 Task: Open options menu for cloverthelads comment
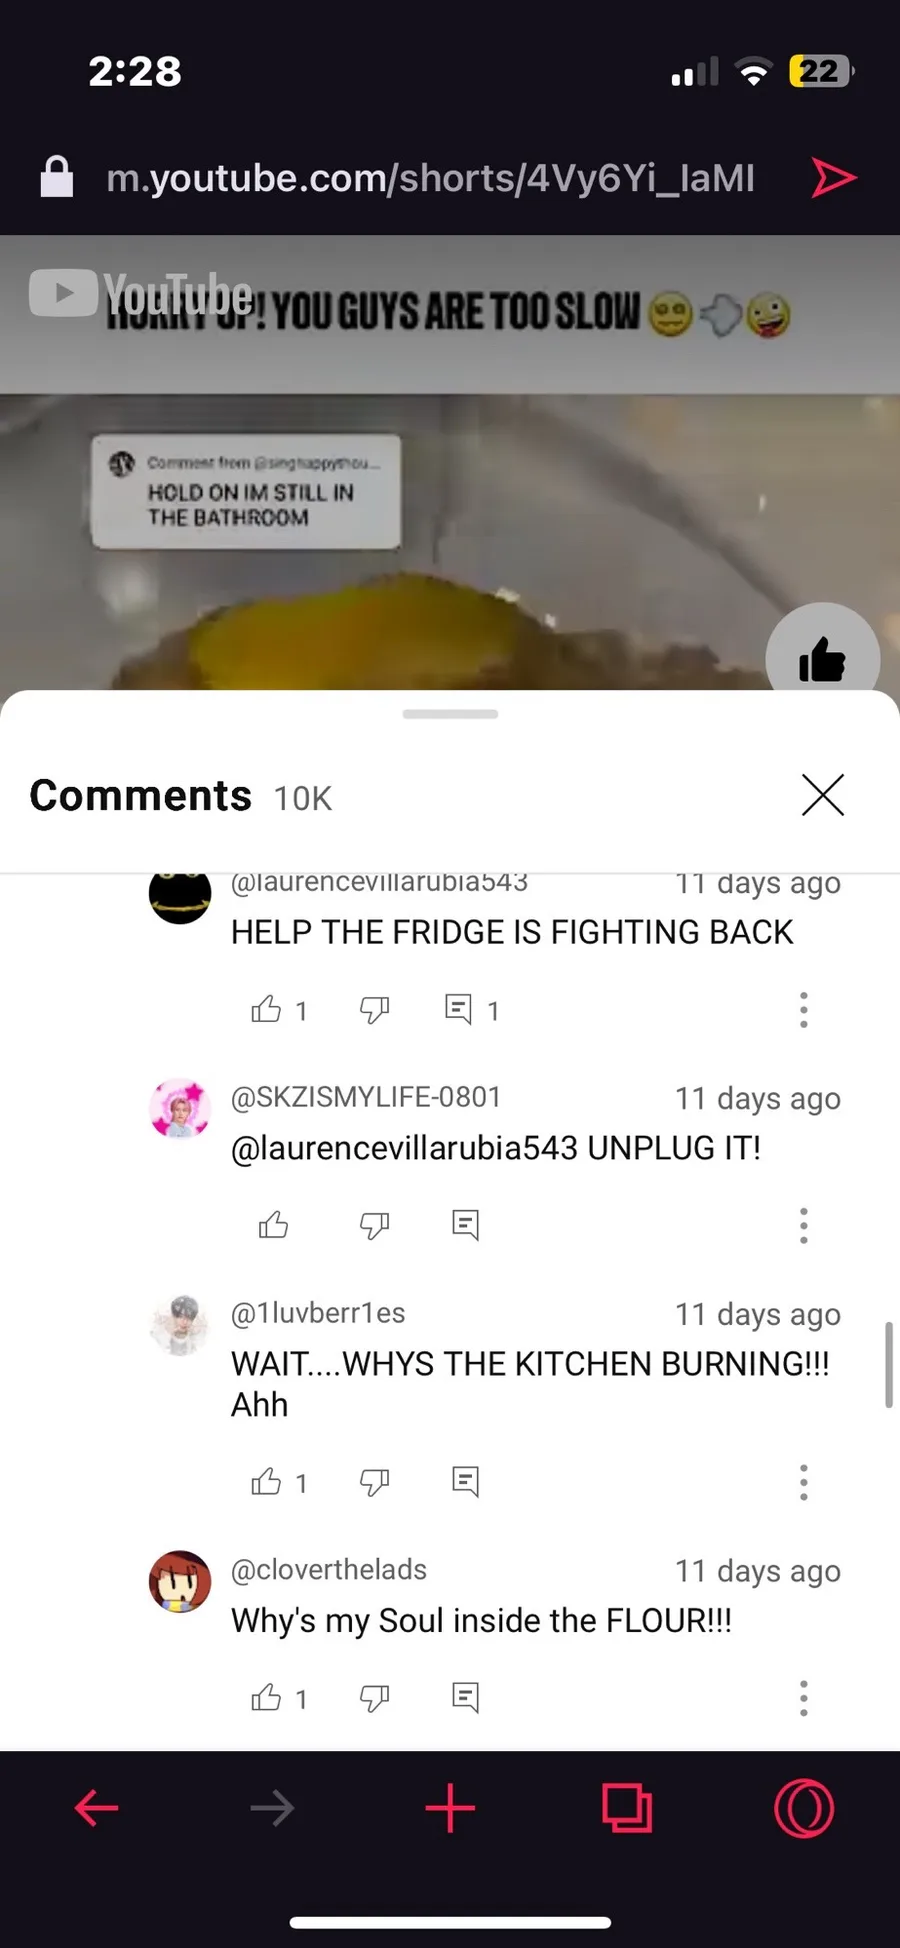coord(803,1698)
